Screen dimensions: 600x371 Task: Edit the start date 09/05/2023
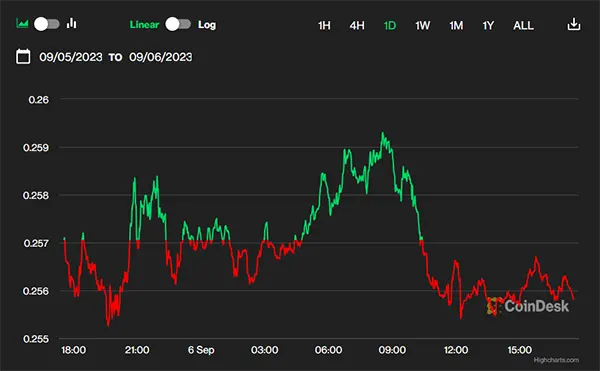71,57
